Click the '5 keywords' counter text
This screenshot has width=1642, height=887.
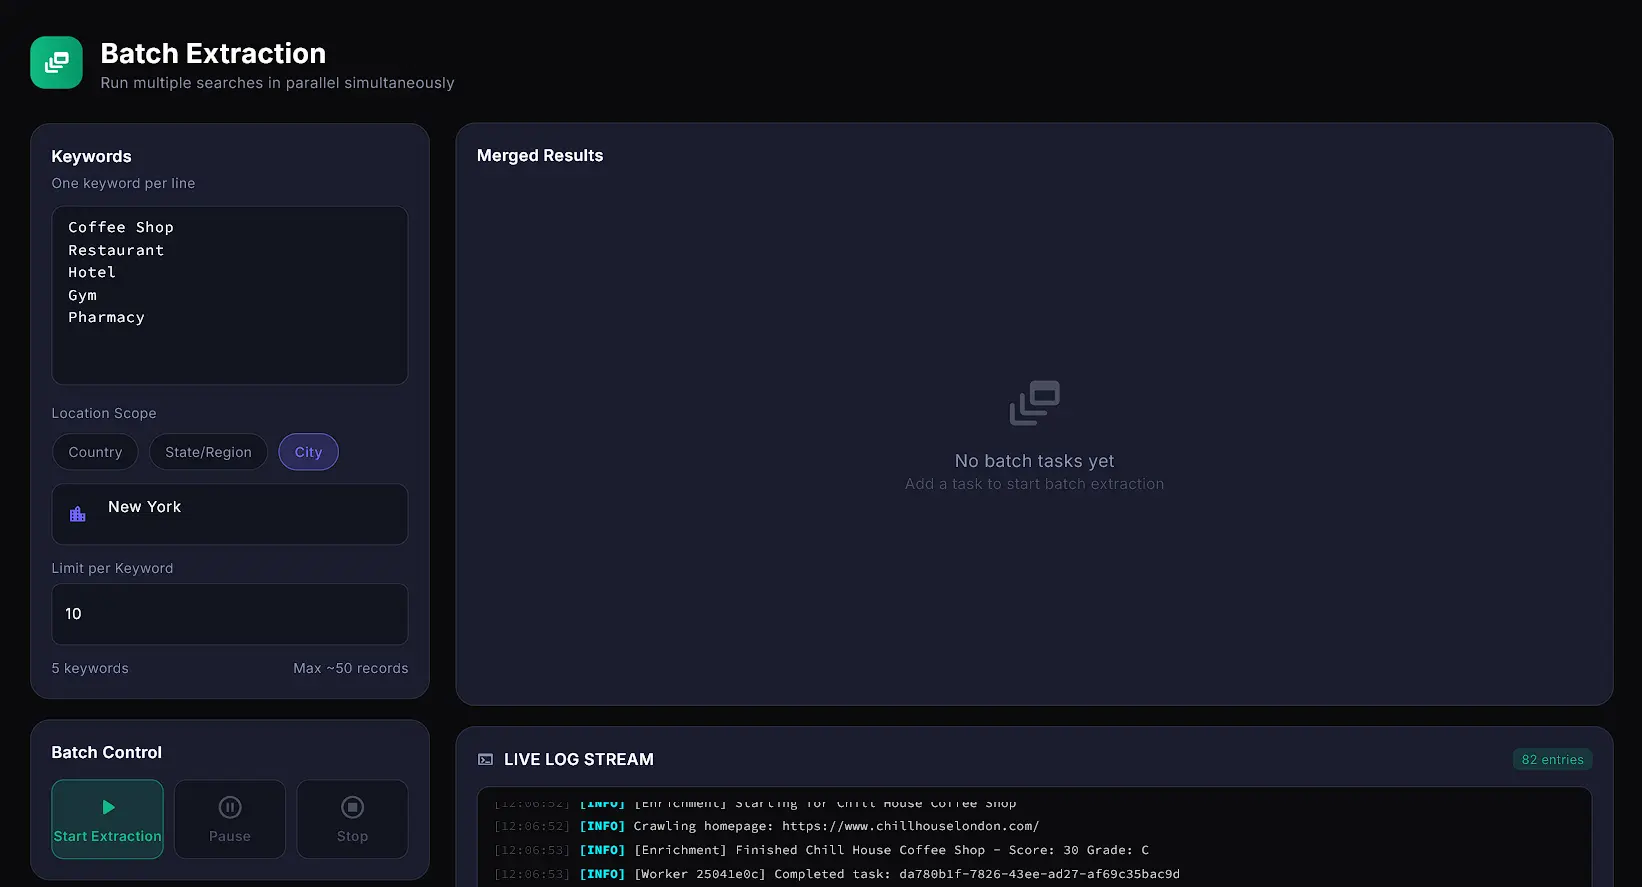(x=90, y=668)
